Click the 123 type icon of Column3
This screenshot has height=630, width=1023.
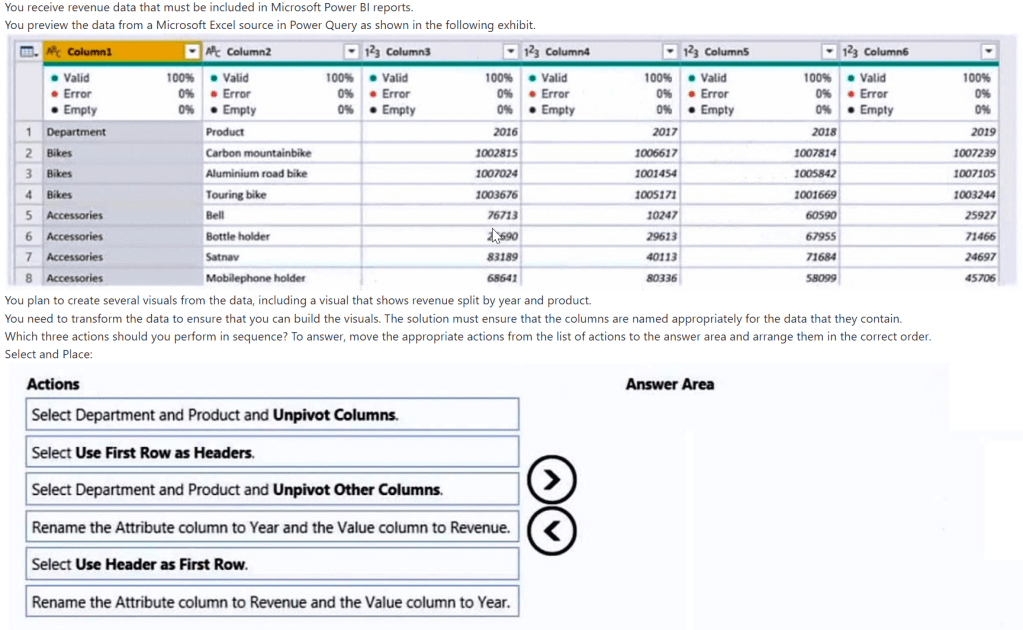[x=372, y=51]
